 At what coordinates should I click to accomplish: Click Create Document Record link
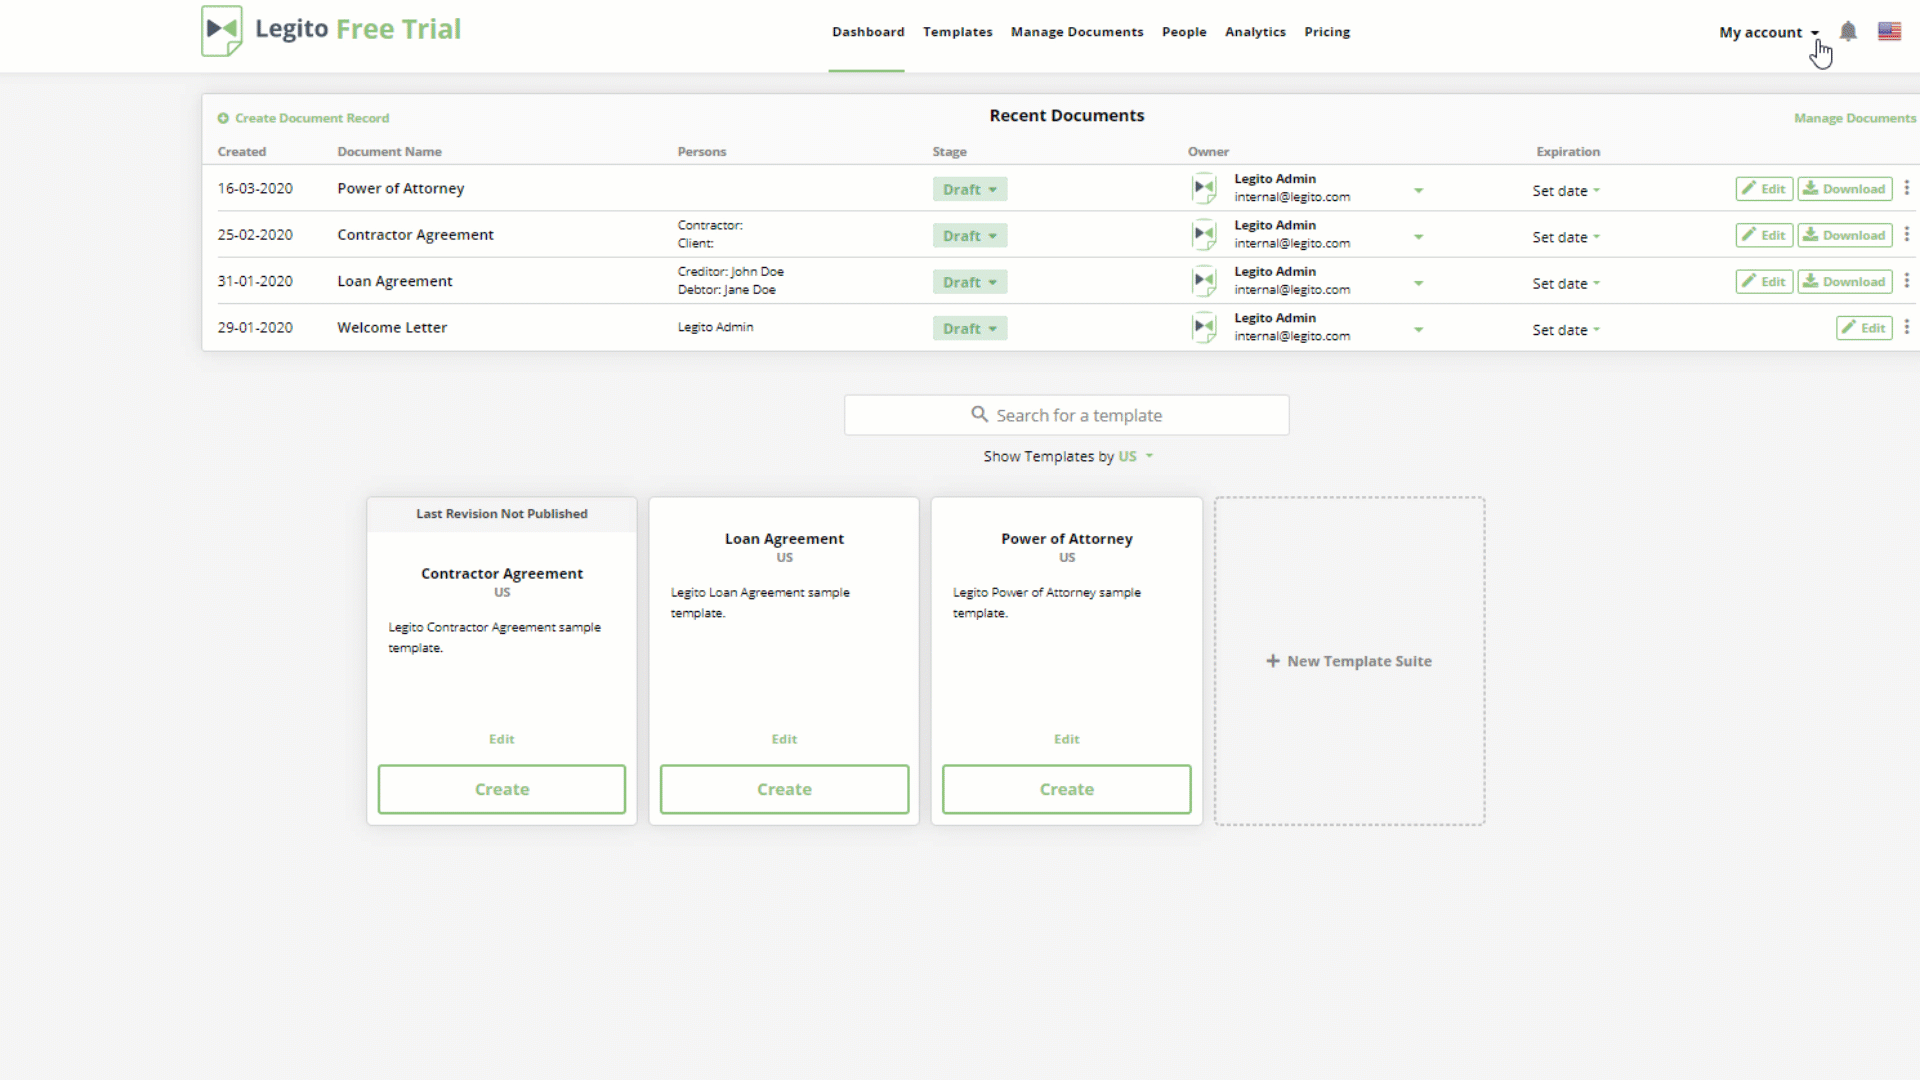point(312,118)
